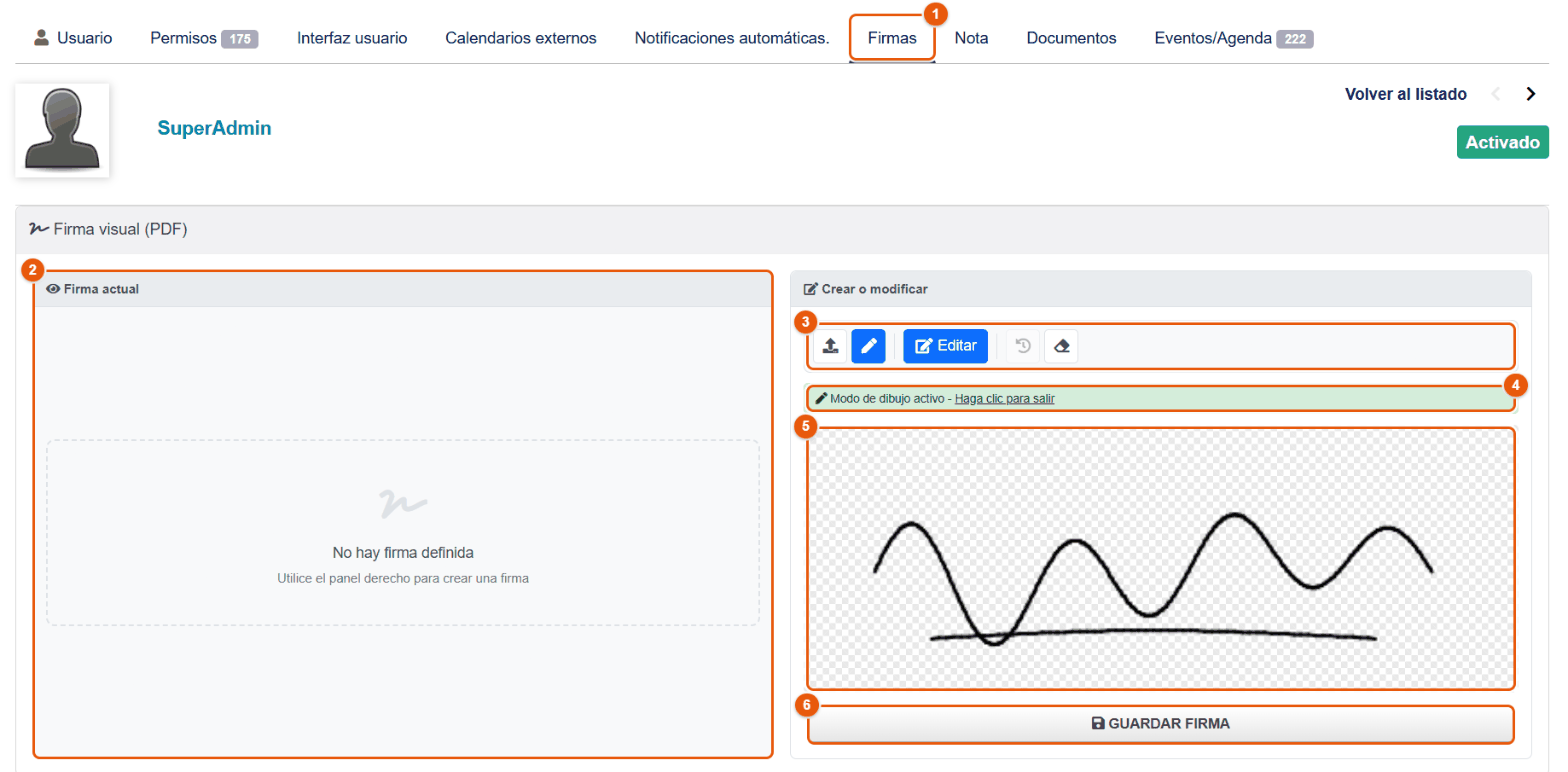Open the Interfaz usuario tab
This screenshot has height=772, width=1568.
(x=352, y=38)
